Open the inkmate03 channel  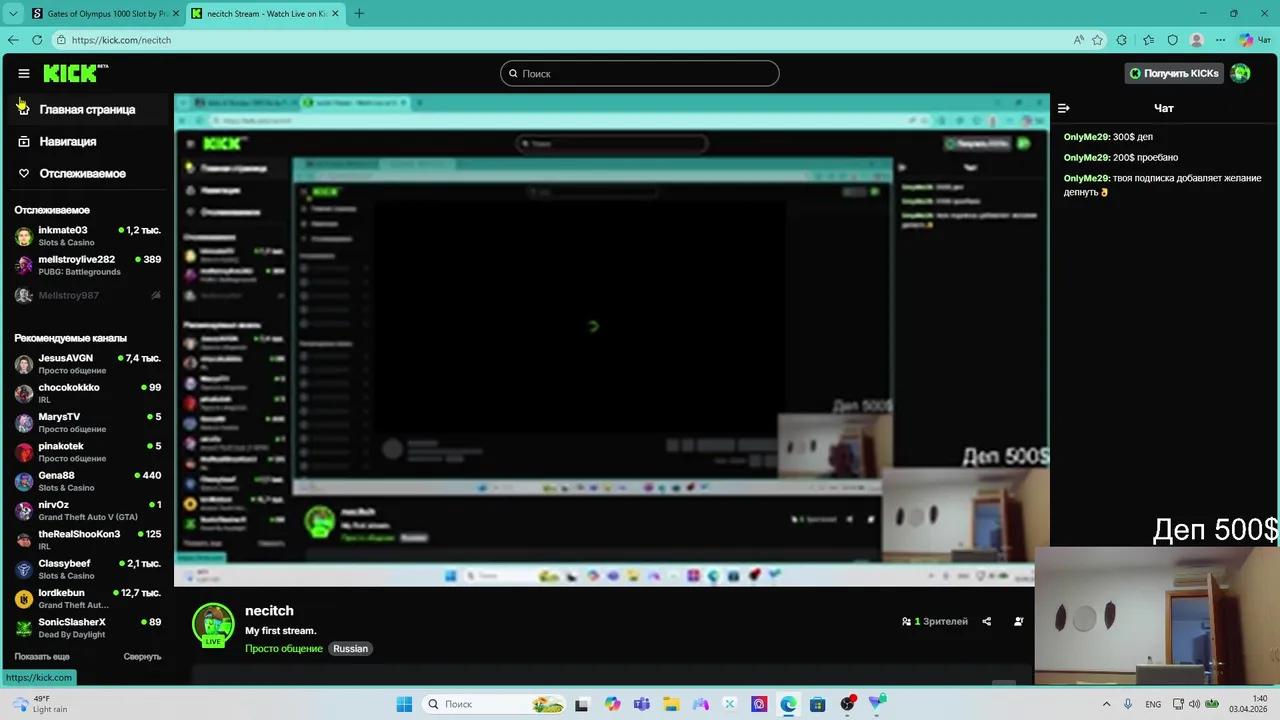point(87,236)
